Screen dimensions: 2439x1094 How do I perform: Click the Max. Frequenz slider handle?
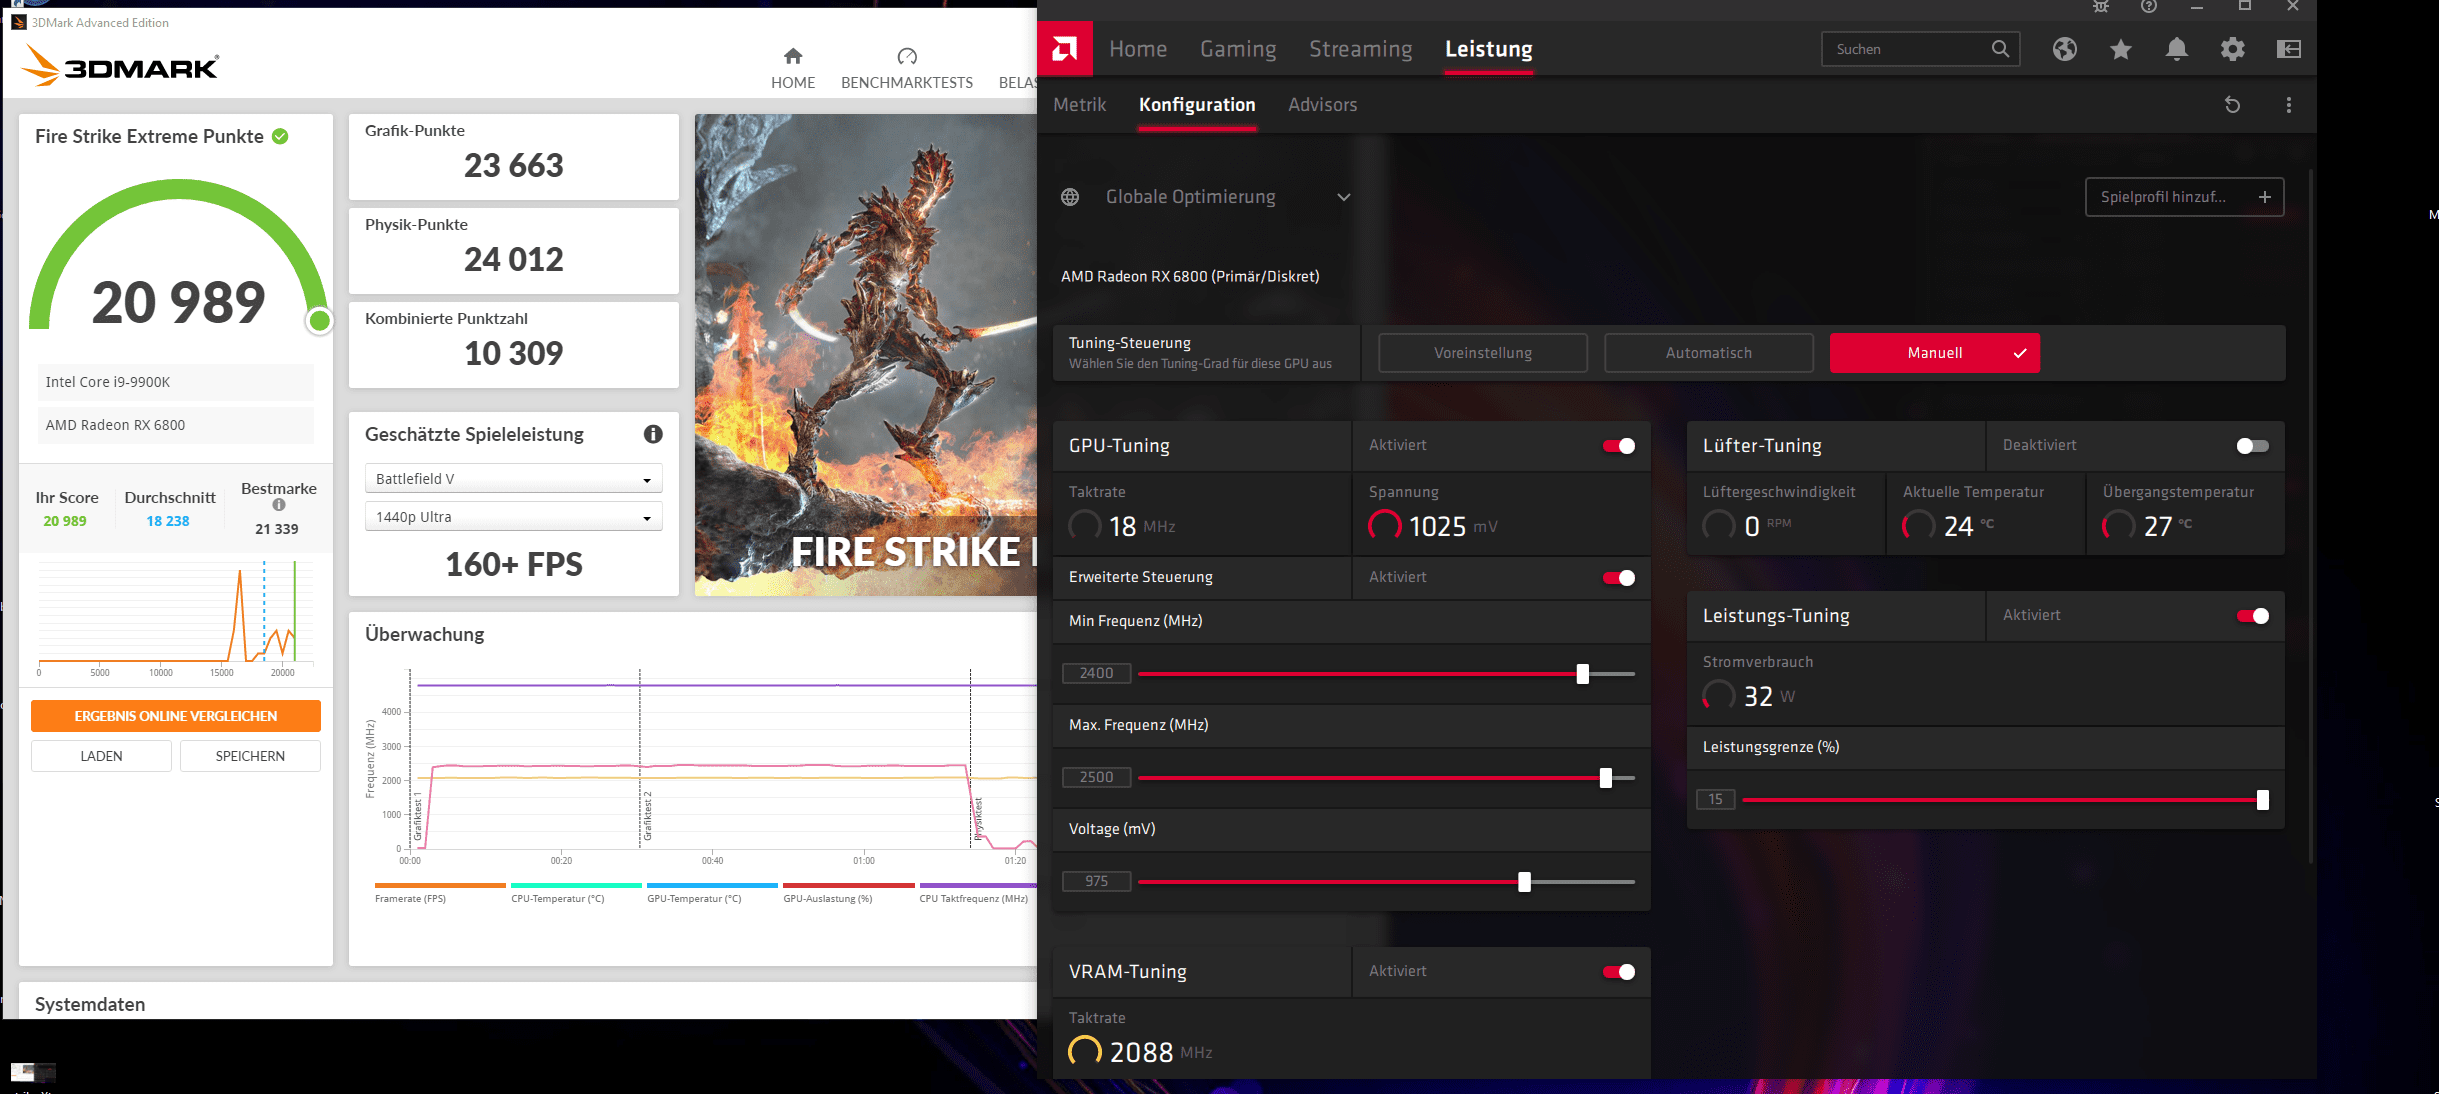(1606, 778)
